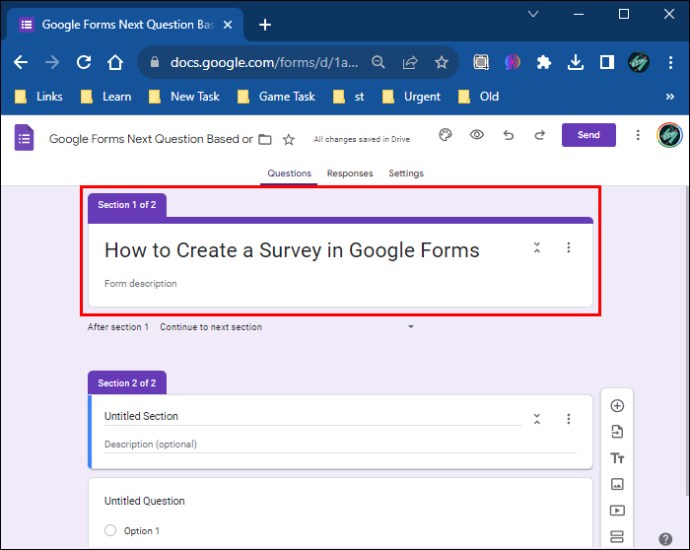Click the Section 1 of 2 label
Image resolution: width=690 pixels, height=550 pixels.
[x=127, y=205]
